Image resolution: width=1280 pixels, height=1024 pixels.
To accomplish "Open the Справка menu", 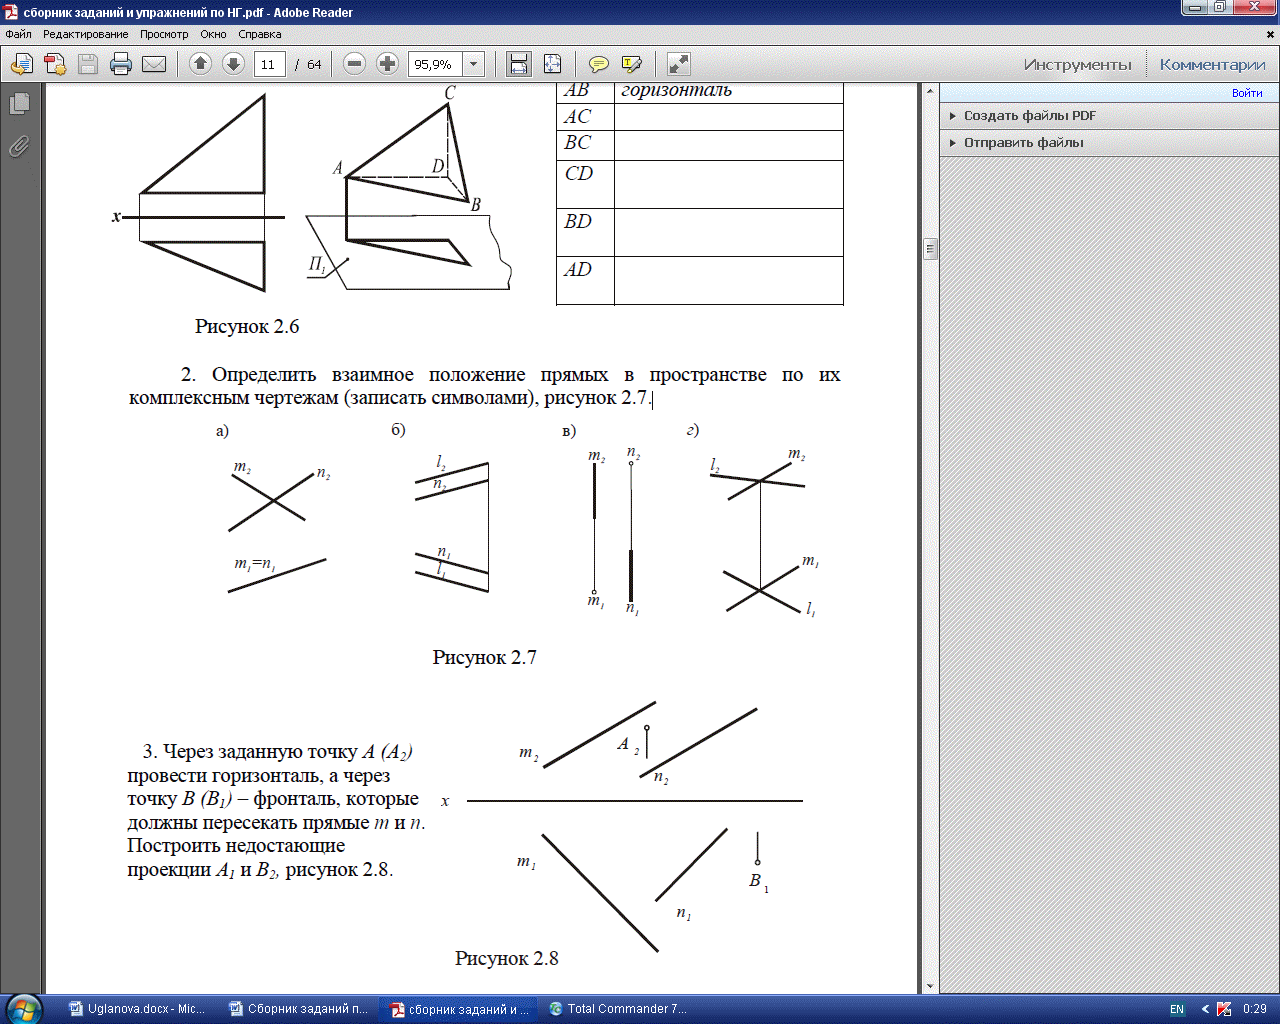I will coord(260,34).
